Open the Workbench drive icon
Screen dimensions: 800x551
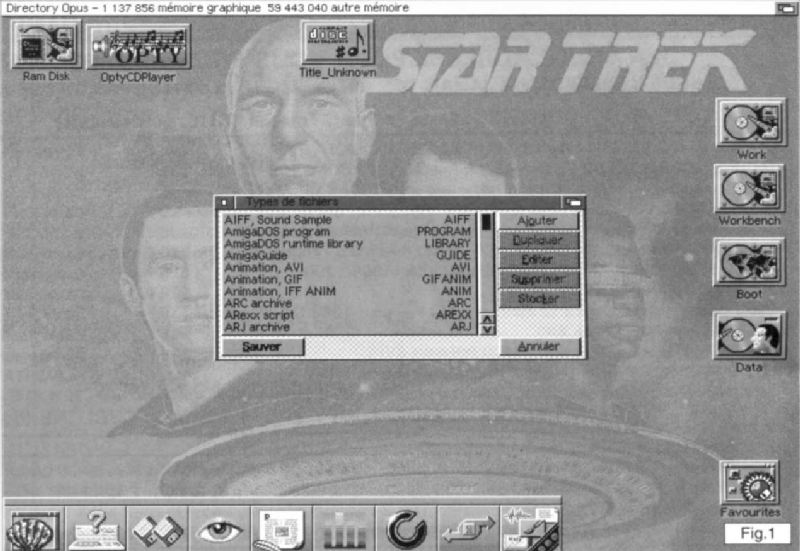(x=749, y=188)
